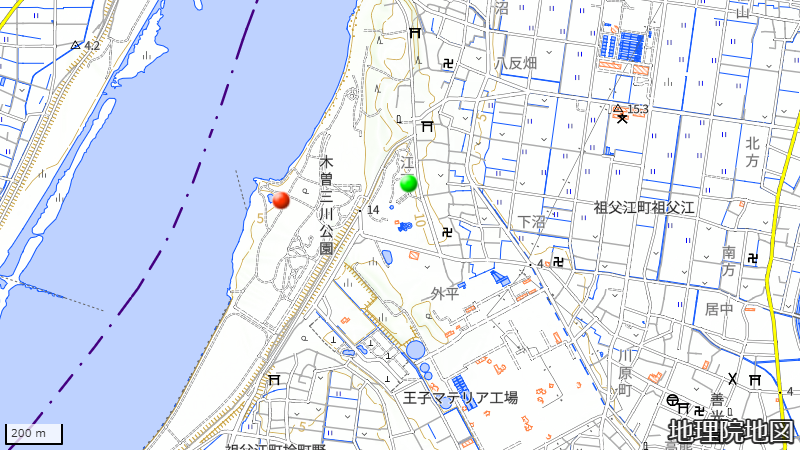This screenshot has width=800, height=450.
Task: Click the 祖父江町祖父江 place name
Action: coord(644,208)
